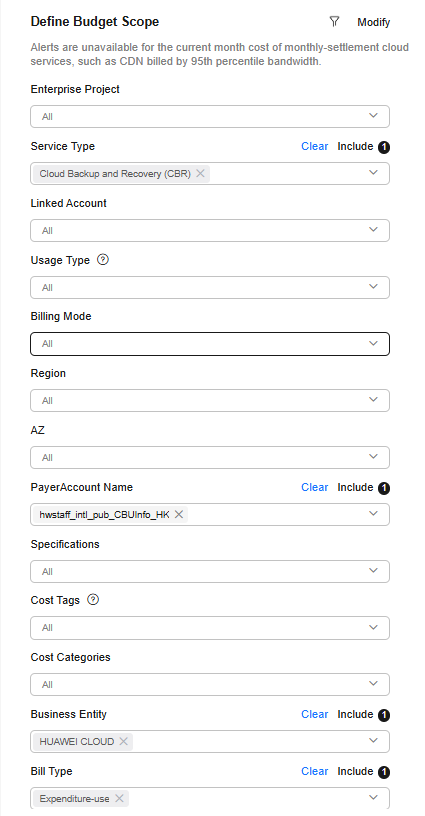Remove the hwstaff_intl_pub_CBUInfo_HK tag
Image resolution: width=425 pixels, height=816 pixels.
pyautogui.click(x=179, y=515)
